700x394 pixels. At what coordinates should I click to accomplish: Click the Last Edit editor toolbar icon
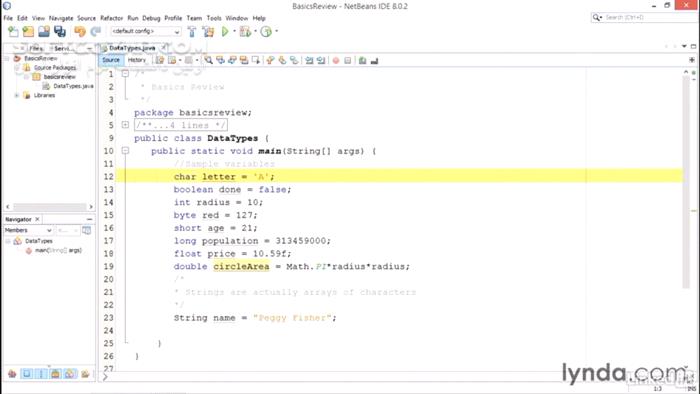160,60
